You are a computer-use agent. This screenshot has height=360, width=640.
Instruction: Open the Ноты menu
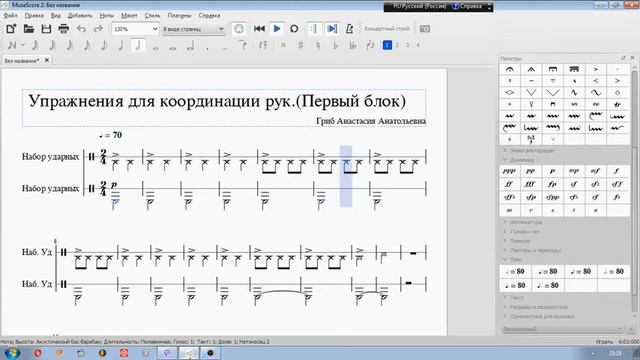(107, 16)
